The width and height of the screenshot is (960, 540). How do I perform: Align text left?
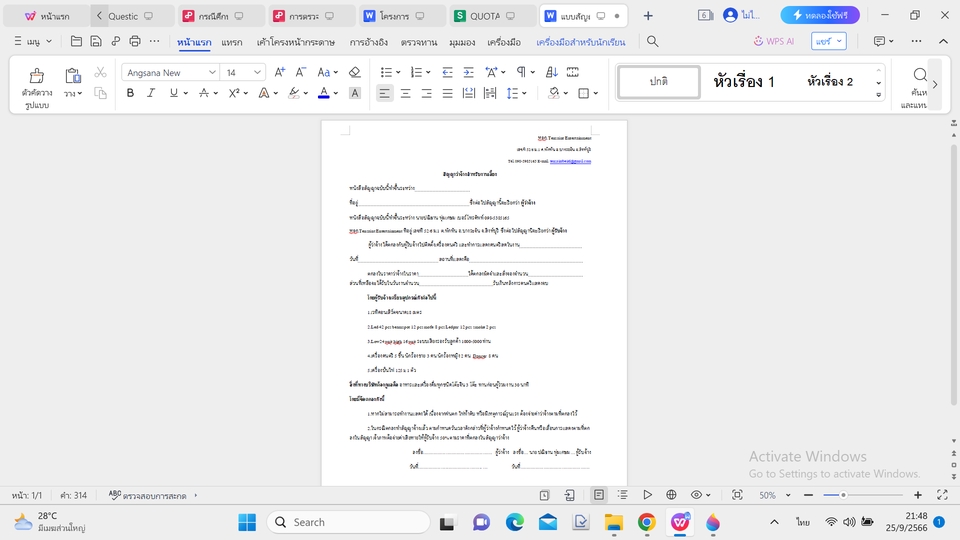tap(384, 93)
